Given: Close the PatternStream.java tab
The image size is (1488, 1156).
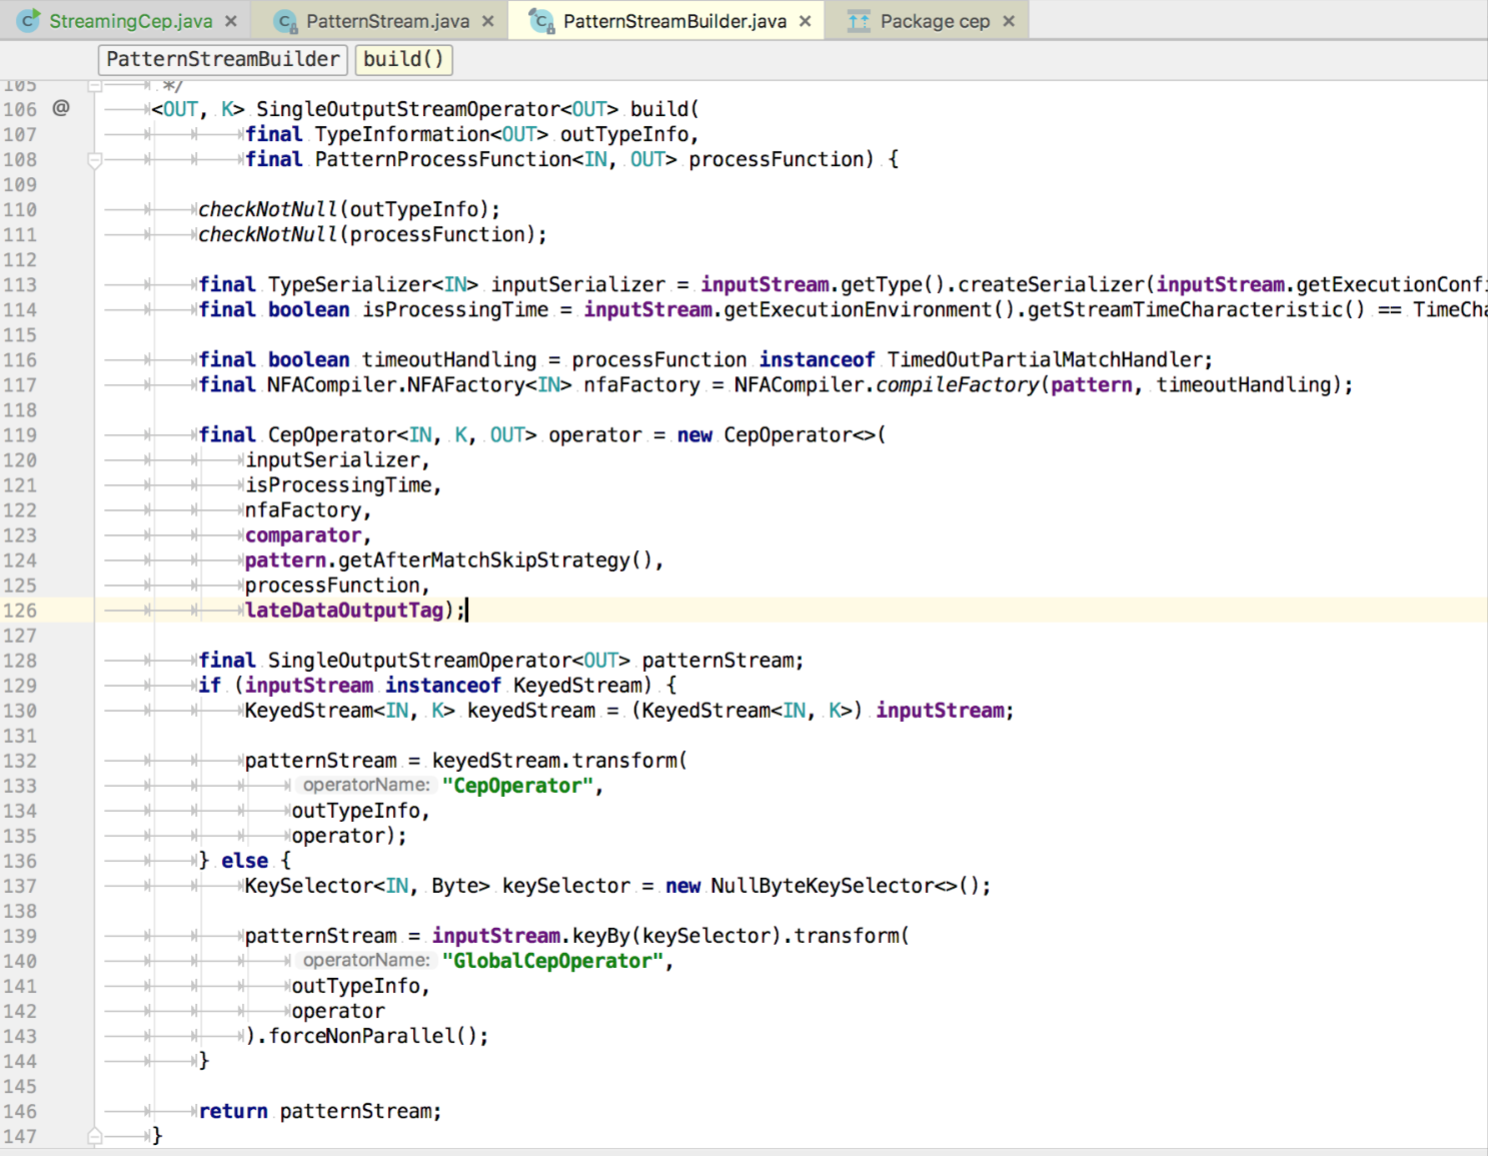Looking at the screenshot, I should tap(488, 21).
